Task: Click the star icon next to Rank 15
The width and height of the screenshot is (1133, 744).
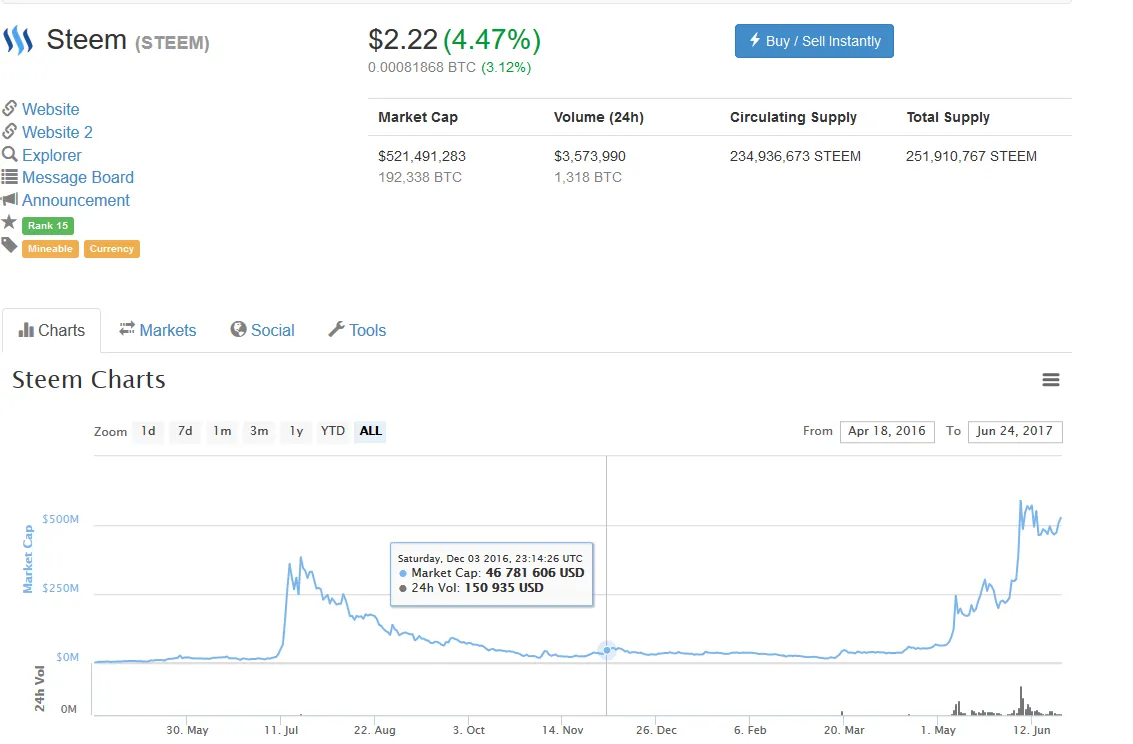Action: click(9, 222)
